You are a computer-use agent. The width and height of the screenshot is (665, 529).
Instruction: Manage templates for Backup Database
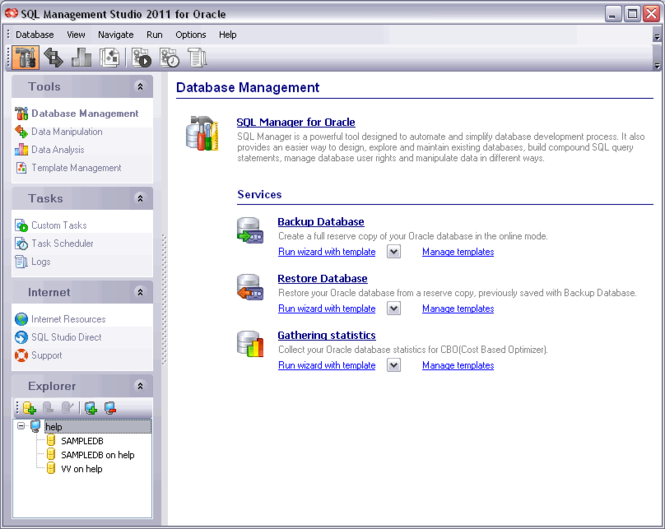point(458,252)
